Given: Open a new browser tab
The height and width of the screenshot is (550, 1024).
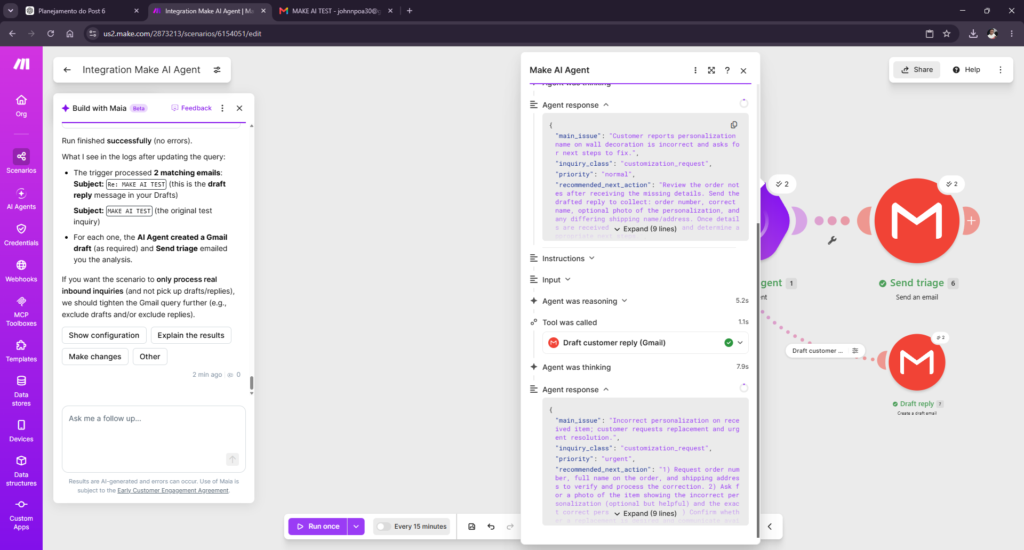Looking at the screenshot, I should [x=409, y=11].
